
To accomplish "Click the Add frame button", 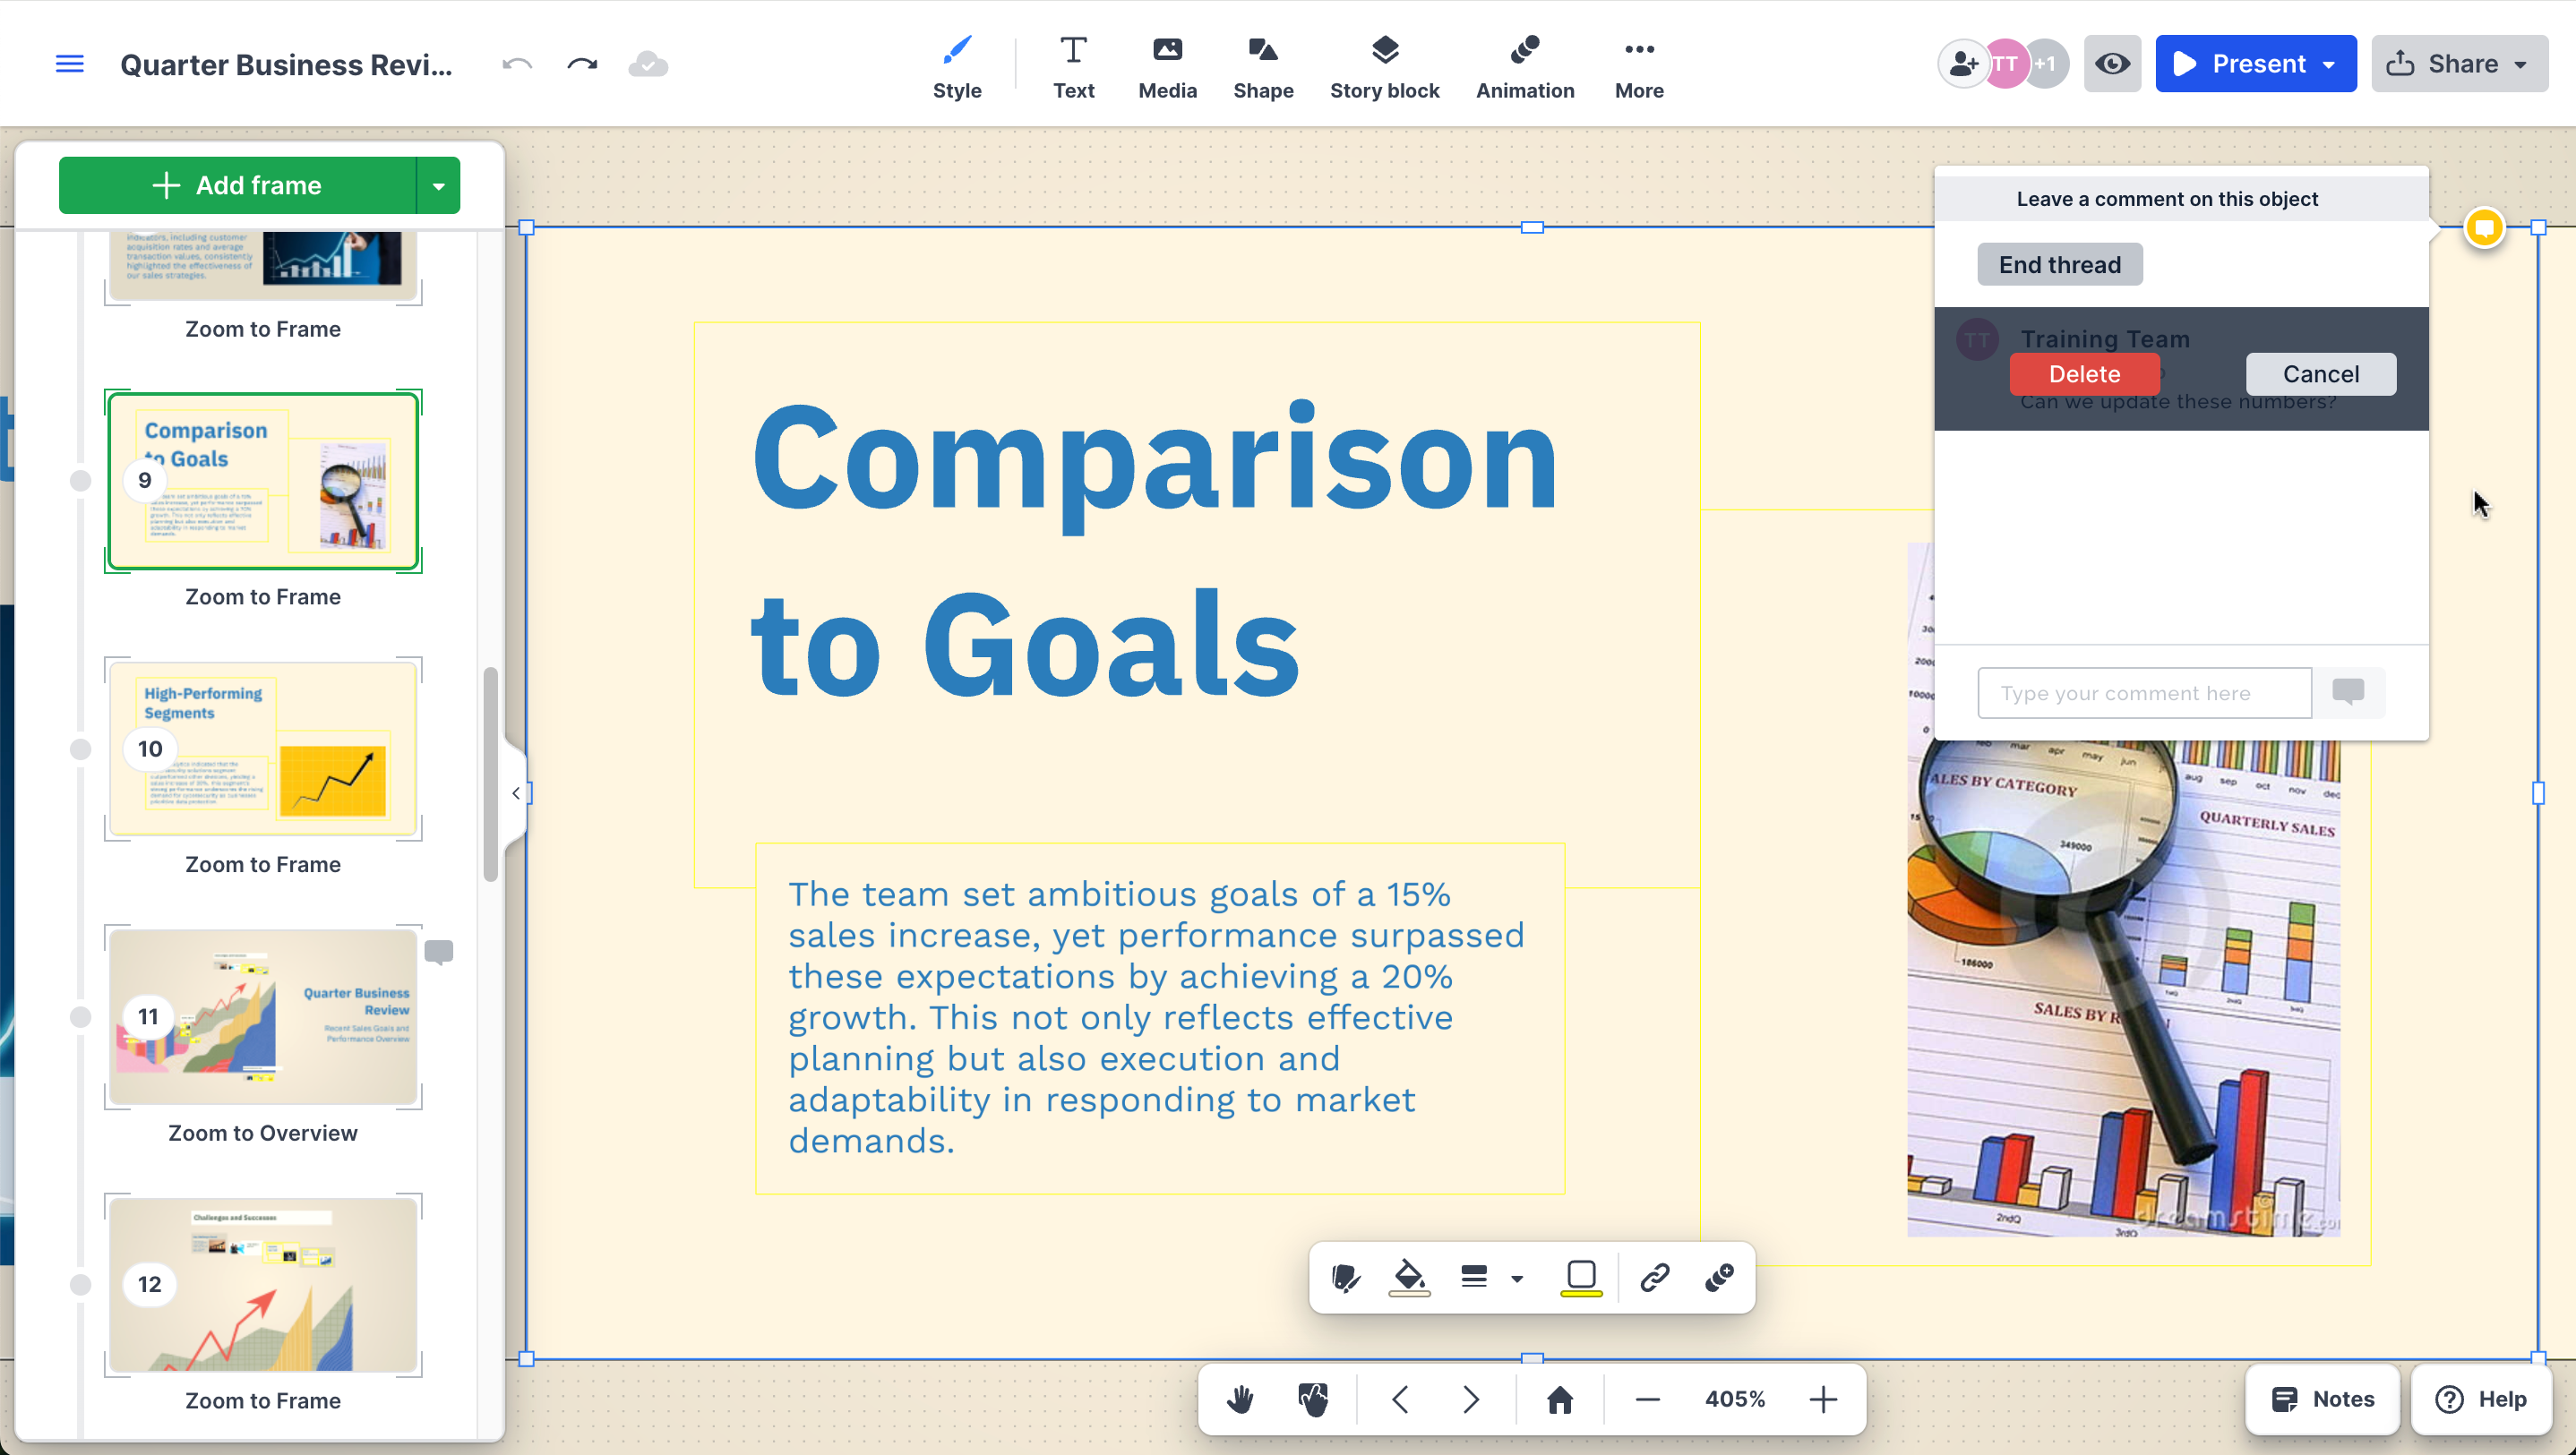I will (237, 185).
